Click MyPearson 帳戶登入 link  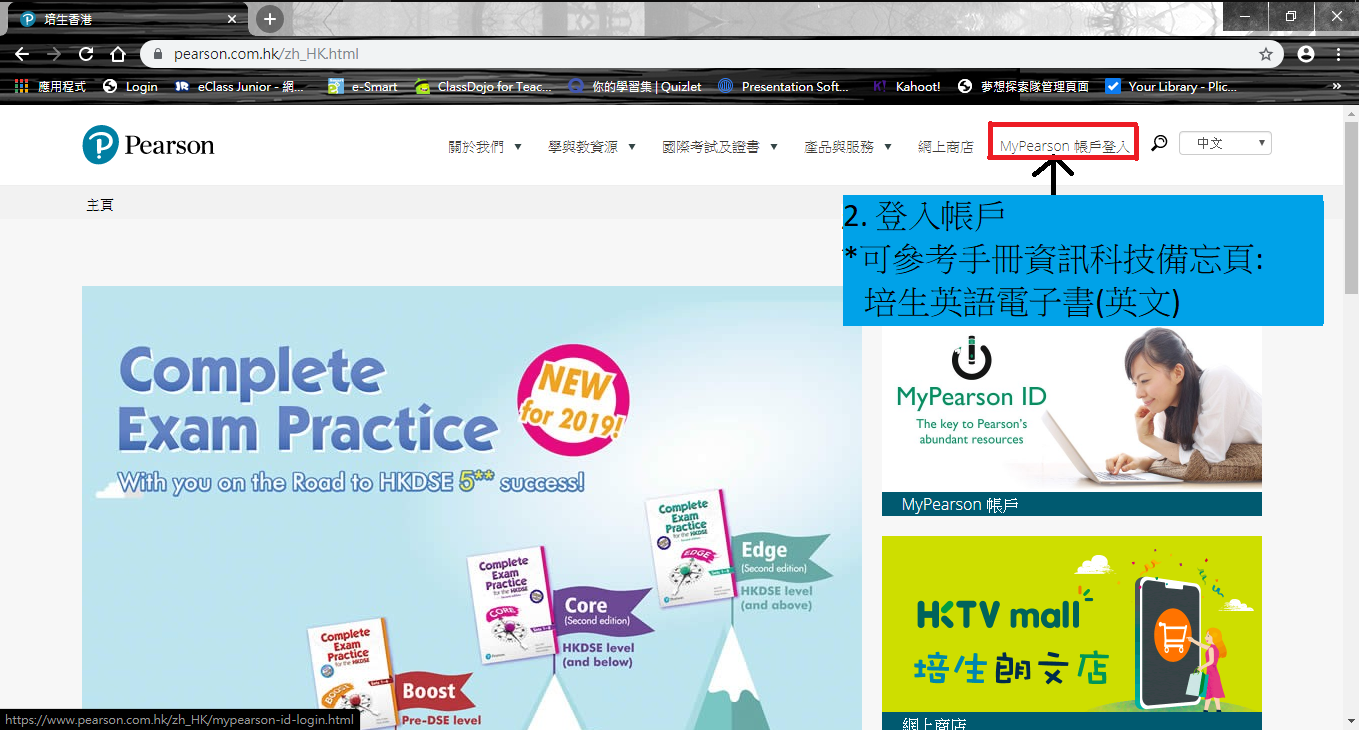click(x=1064, y=147)
